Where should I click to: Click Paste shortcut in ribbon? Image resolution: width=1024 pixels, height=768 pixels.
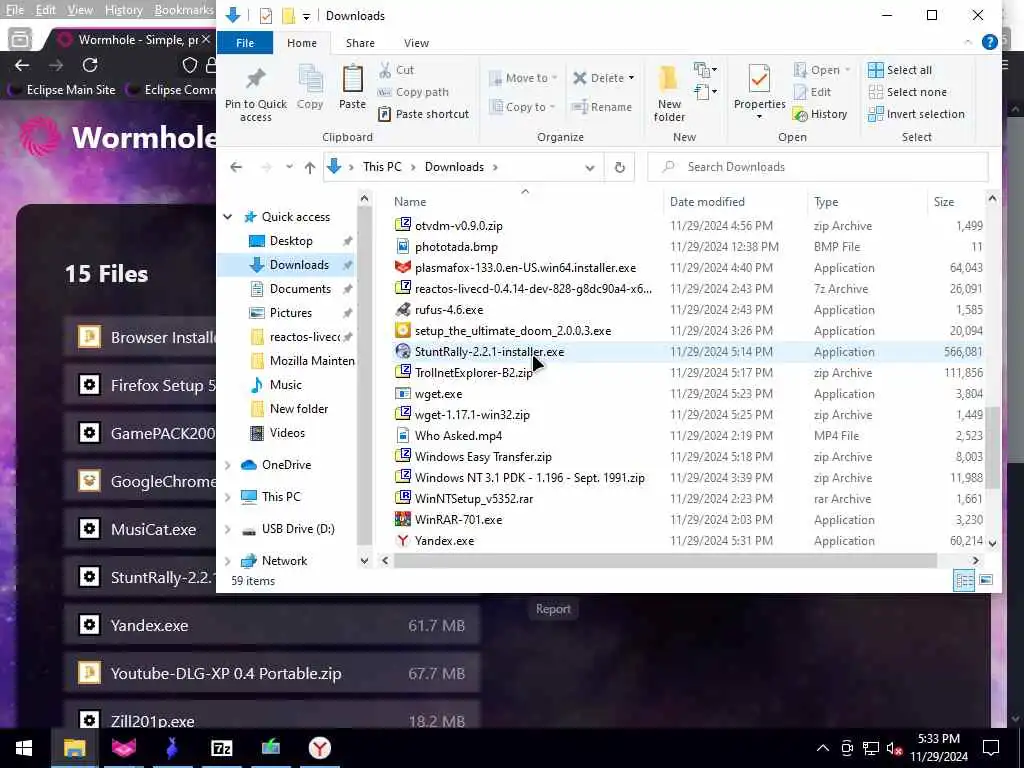pyautogui.click(x=423, y=114)
